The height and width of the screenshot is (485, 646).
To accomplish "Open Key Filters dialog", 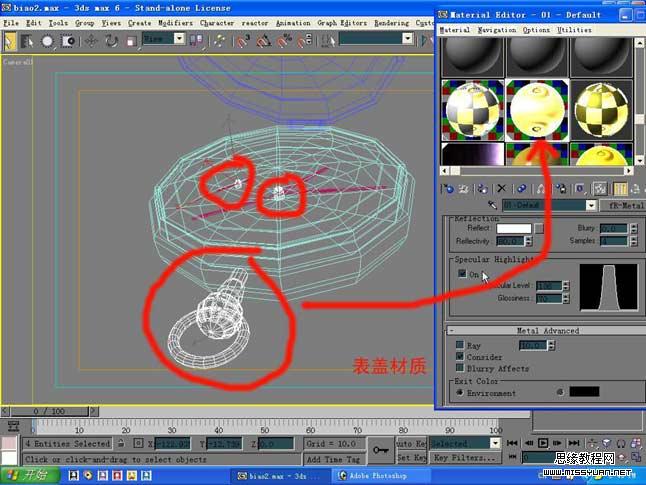I will point(466,457).
